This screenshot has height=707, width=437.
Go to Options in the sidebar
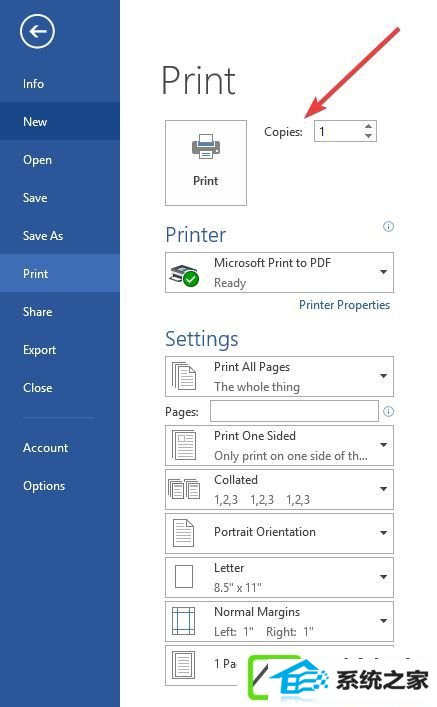[x=44, y=486]
